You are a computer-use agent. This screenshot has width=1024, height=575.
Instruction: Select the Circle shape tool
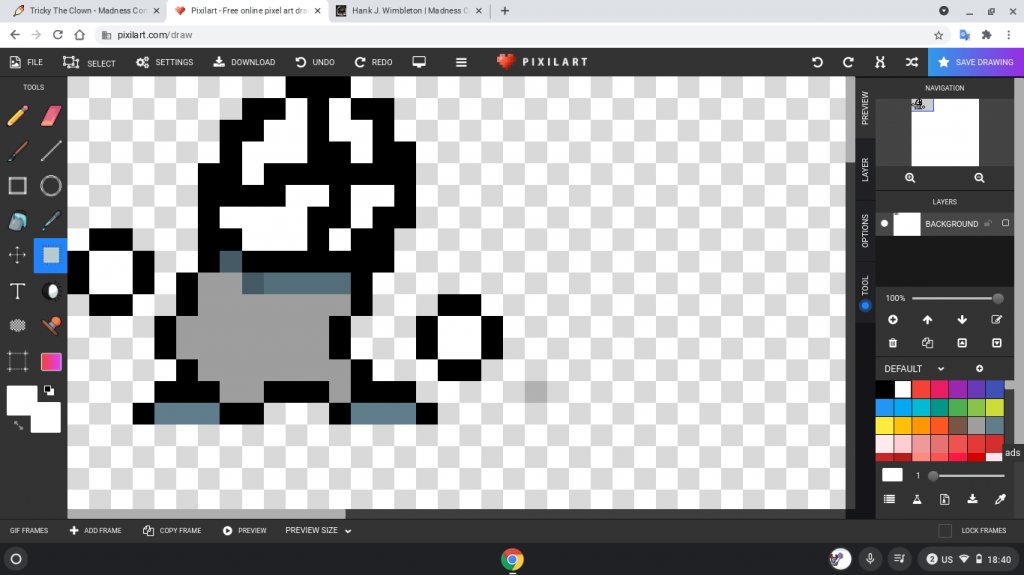51,186
